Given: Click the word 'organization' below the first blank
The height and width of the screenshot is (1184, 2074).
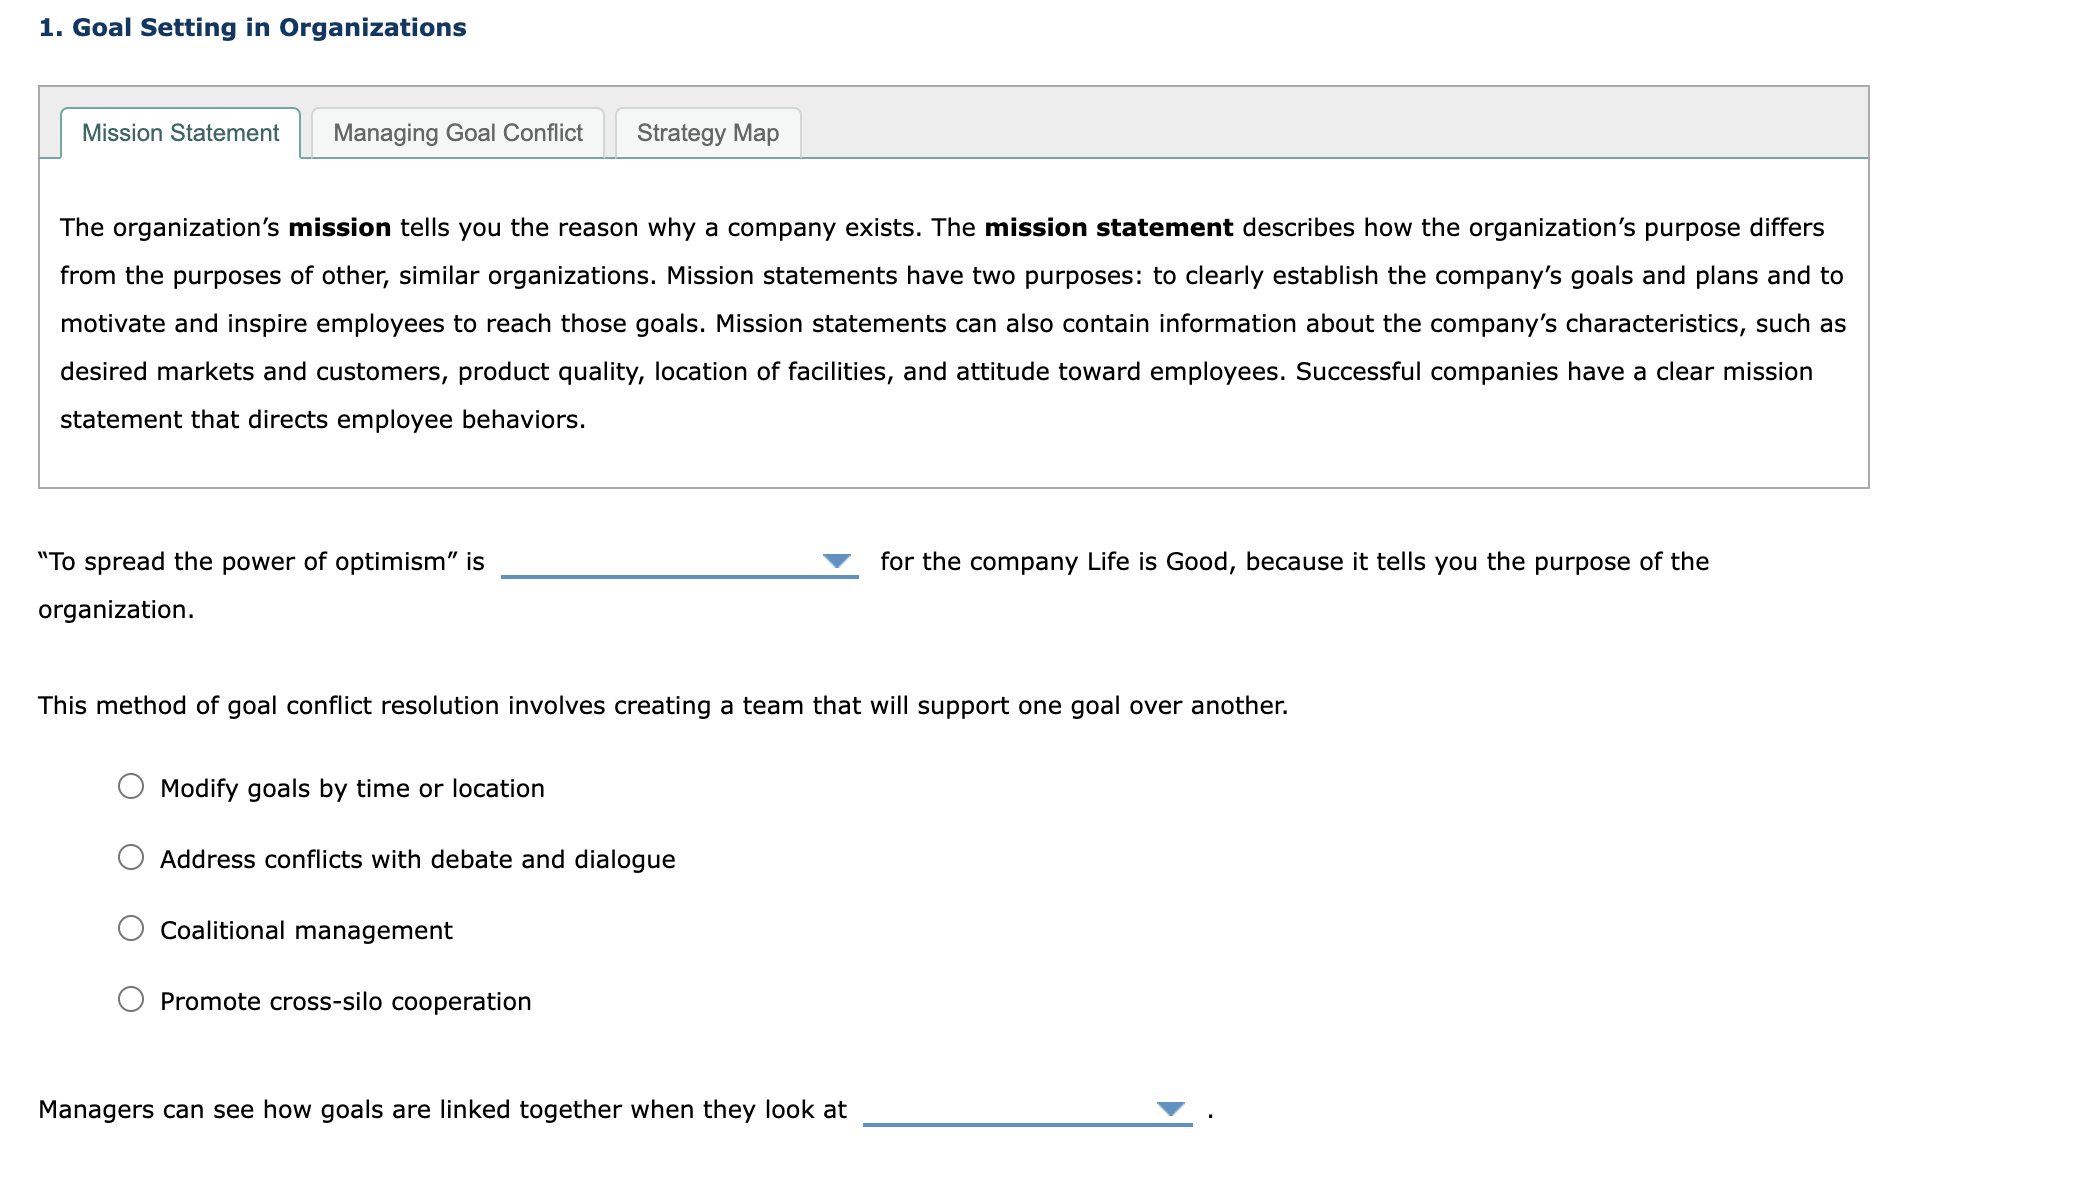Looking at the screenshot, I should click(x=111, y=609).
